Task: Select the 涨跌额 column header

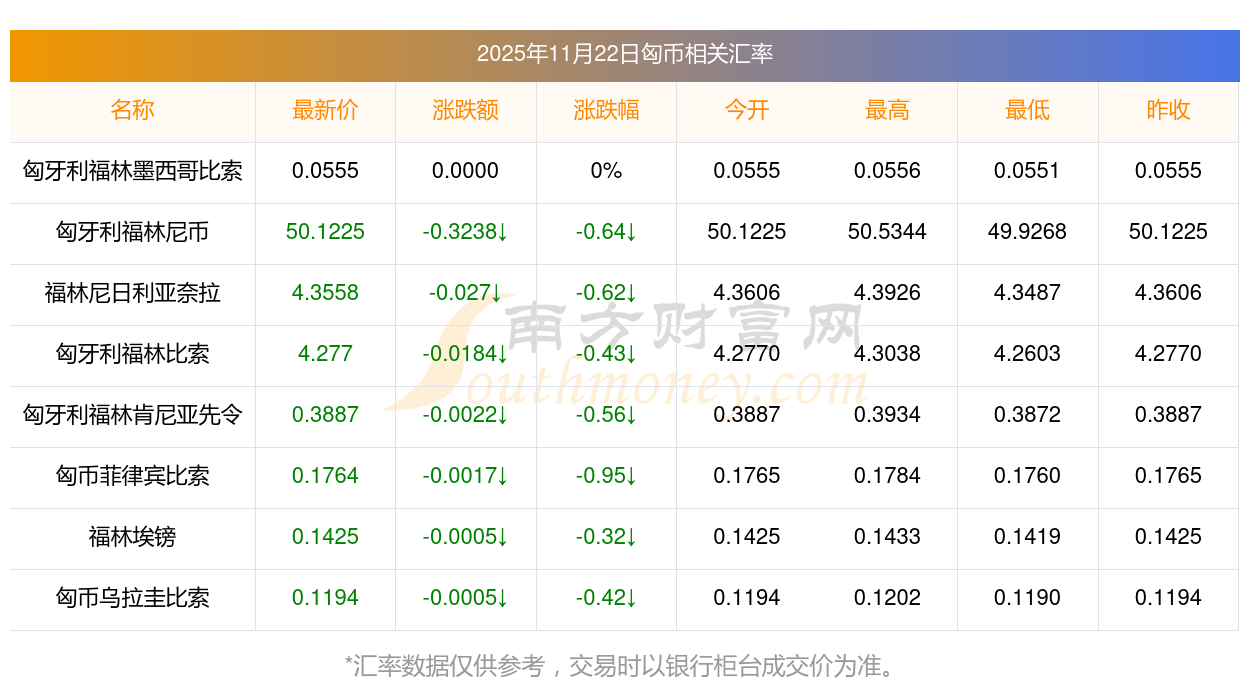Action: [x=466, y=110]
